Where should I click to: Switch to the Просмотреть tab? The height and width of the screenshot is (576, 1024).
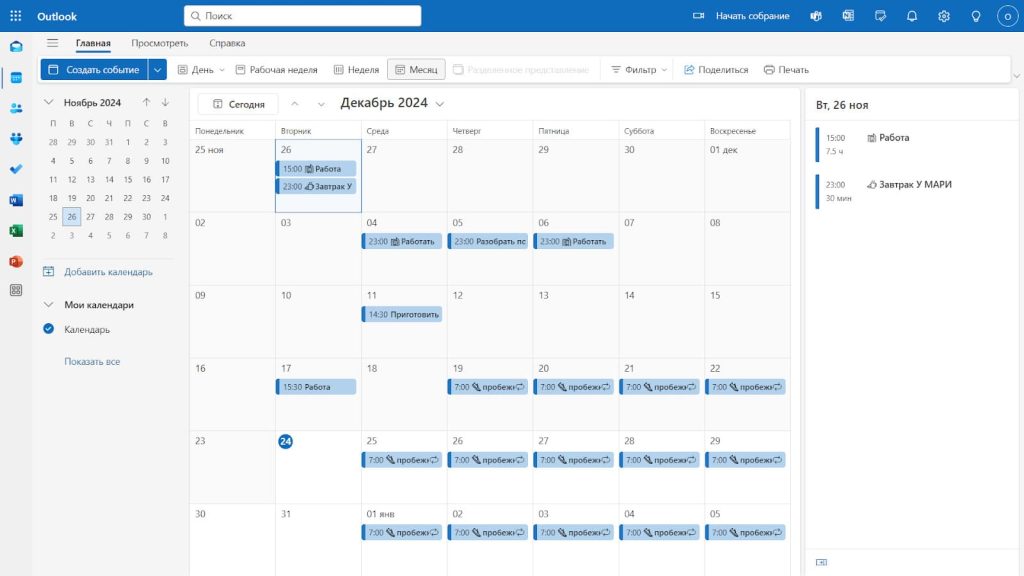tap(159, 43)
